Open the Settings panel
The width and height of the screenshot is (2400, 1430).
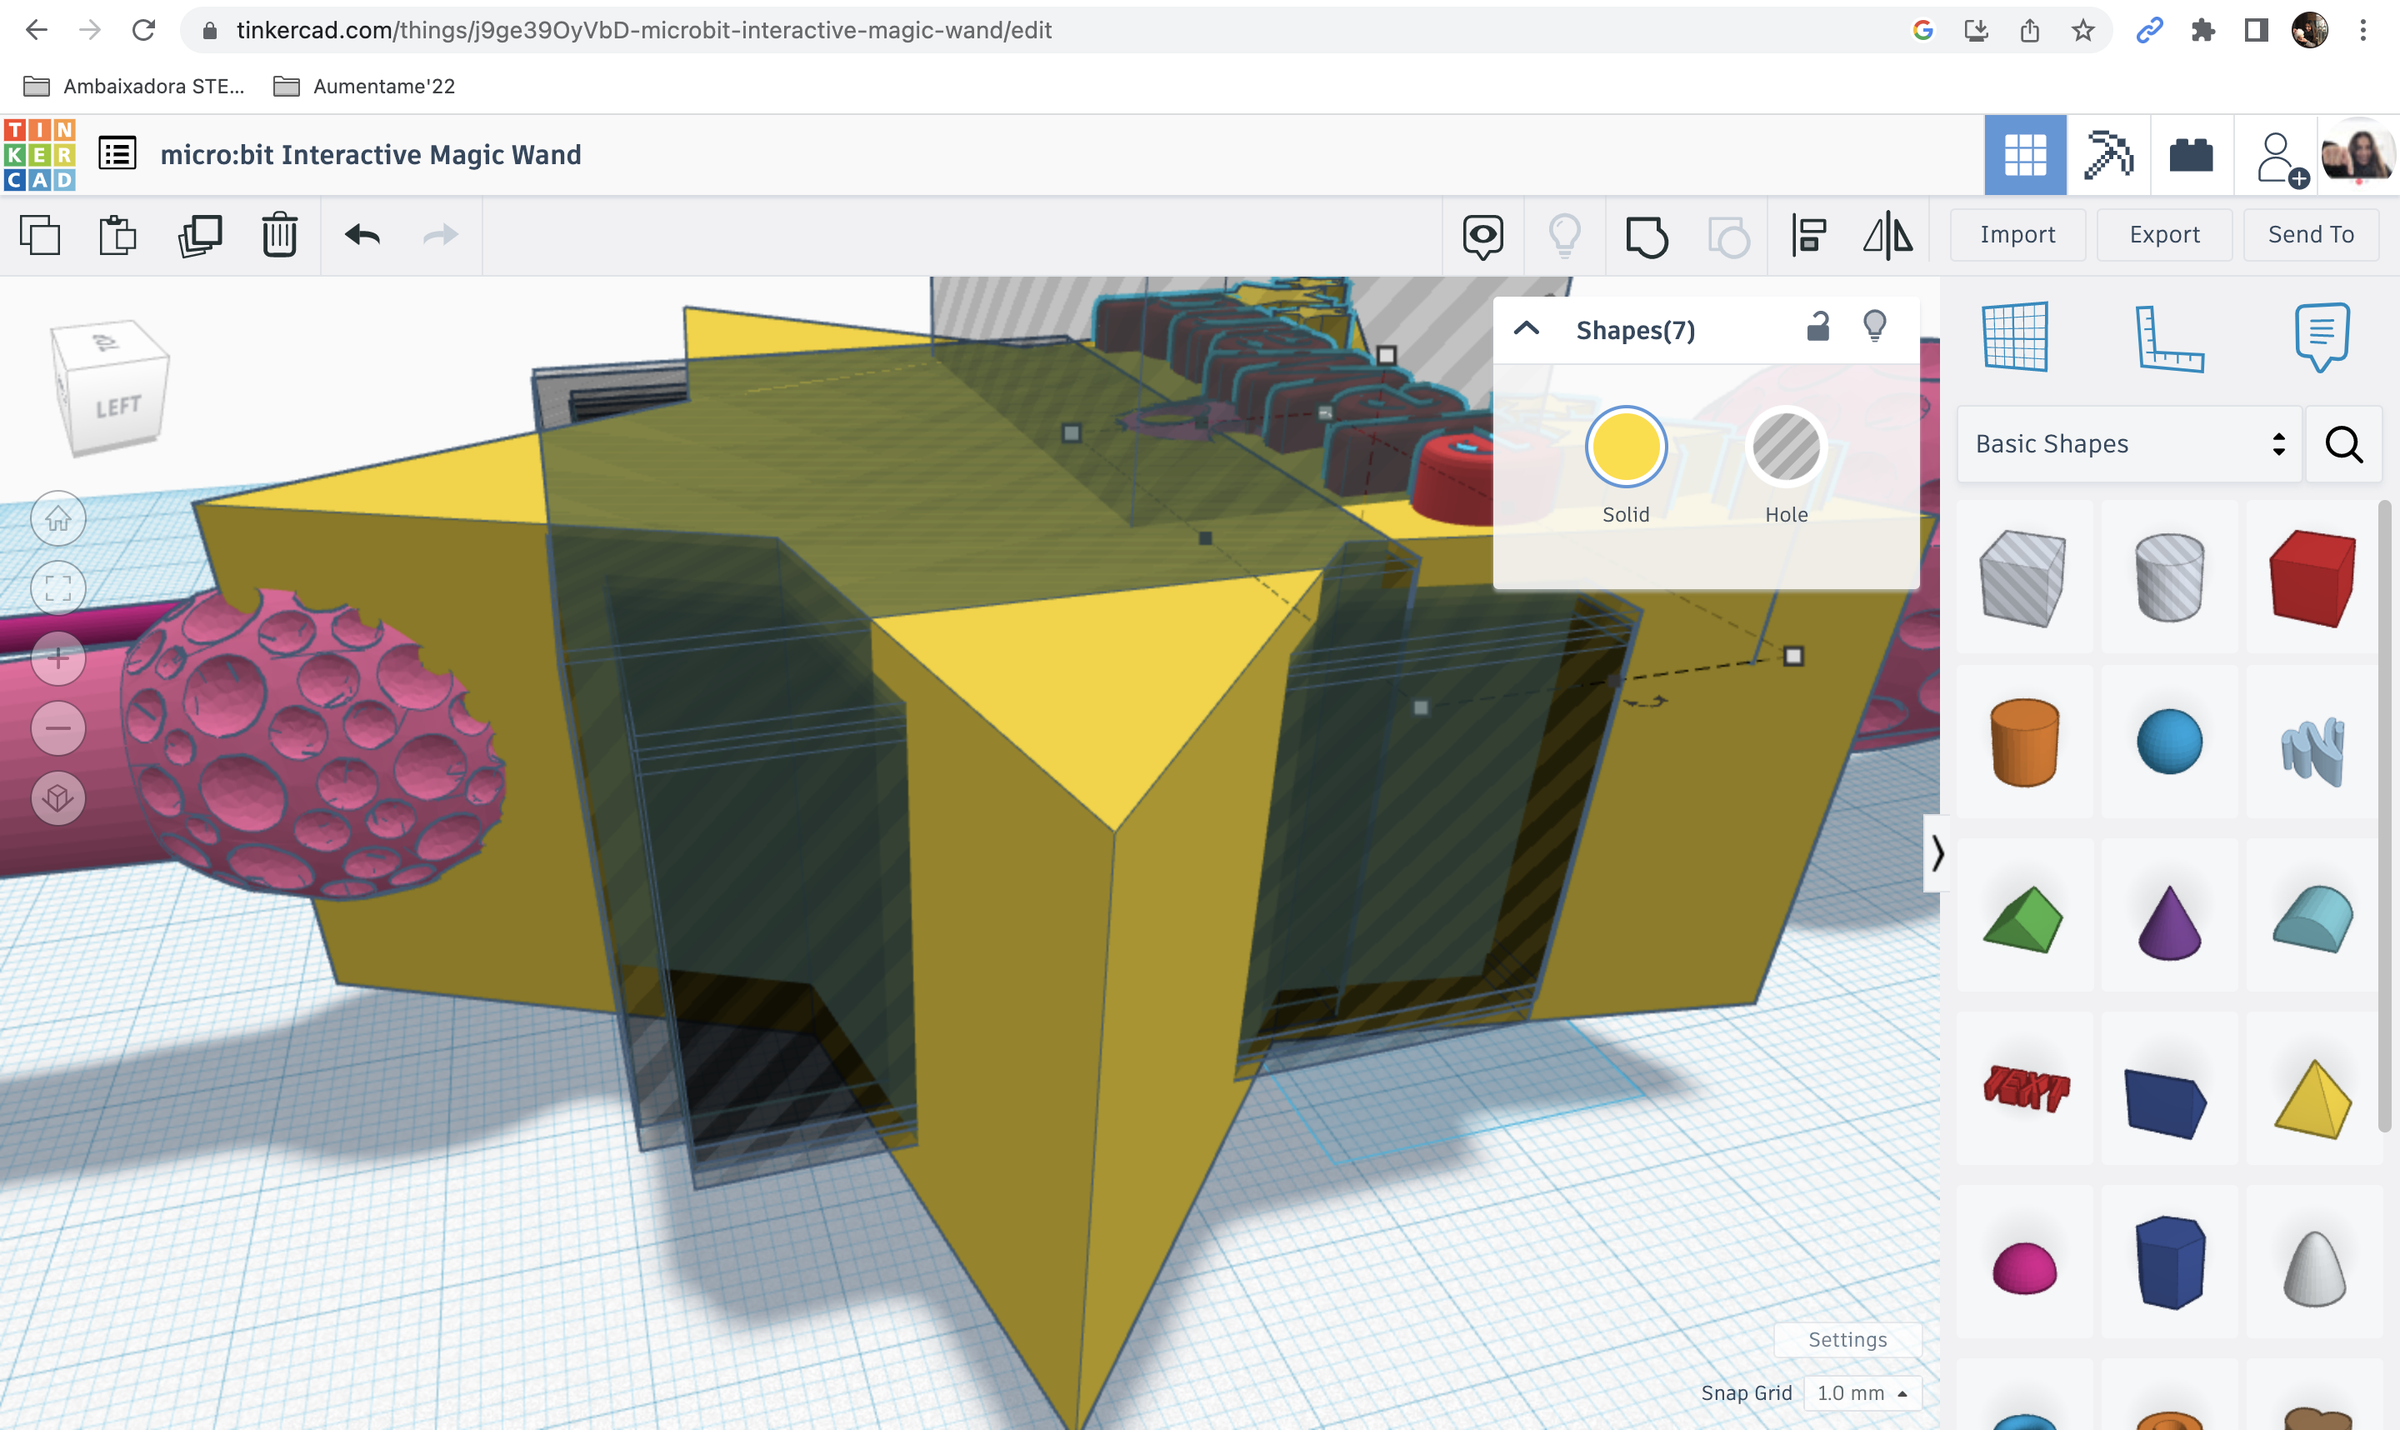coord(1847,1340)
